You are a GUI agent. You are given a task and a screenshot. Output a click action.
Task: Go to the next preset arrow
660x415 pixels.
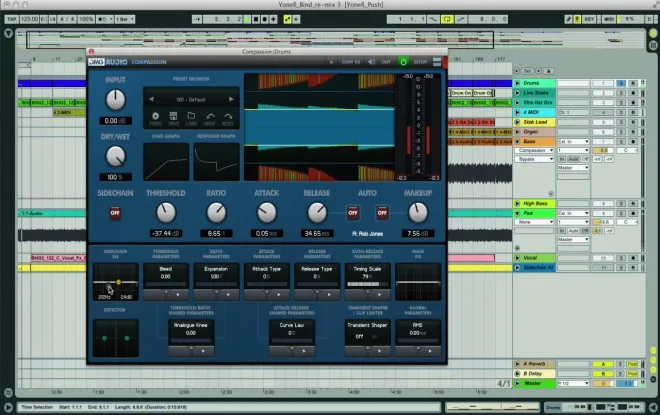(231, 99)
